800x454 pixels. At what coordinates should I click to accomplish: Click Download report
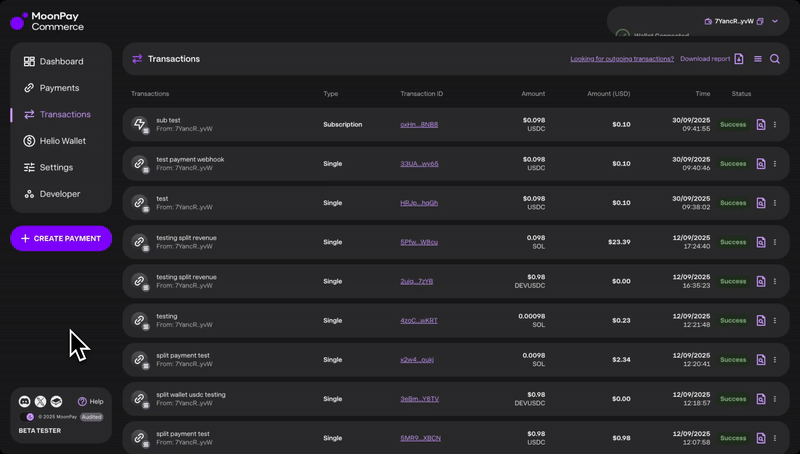705,59
